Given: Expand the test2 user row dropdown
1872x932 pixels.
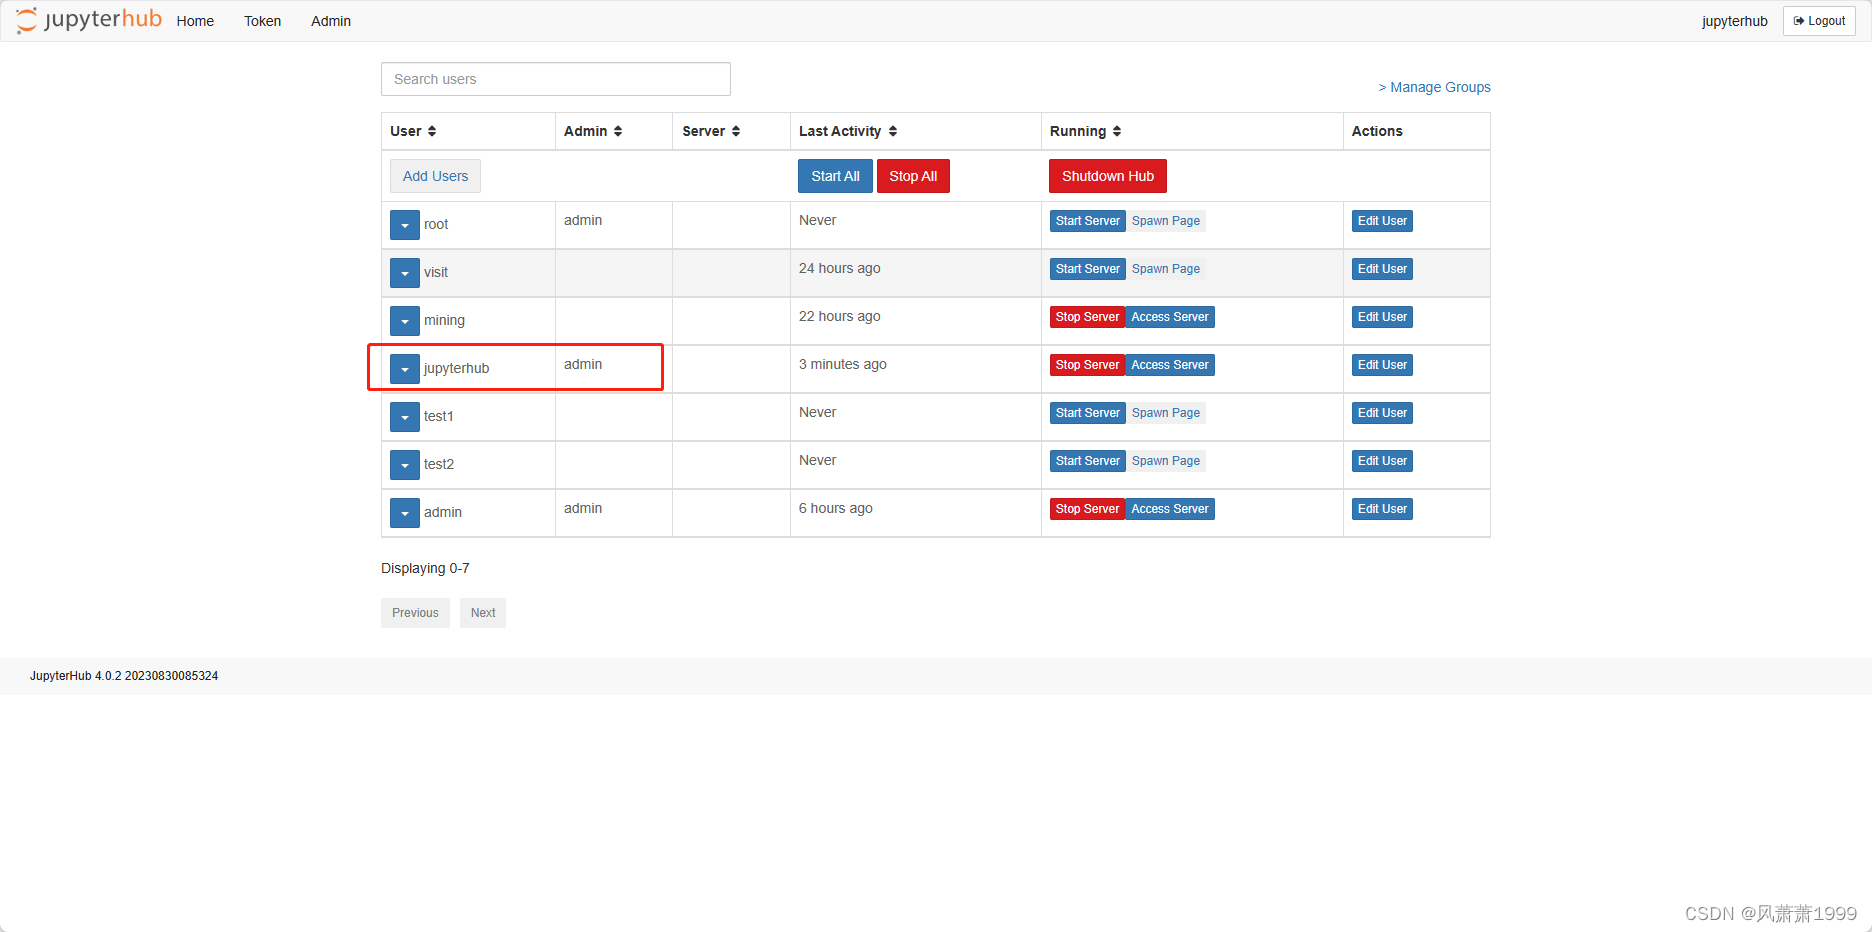Looking at the screenshot, I should tap(405, 465).
